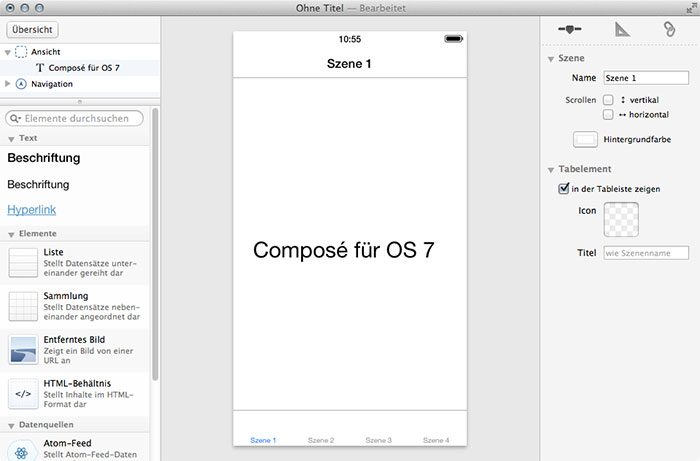Screen dimensions: 700x461
Task: Click the Ansicht label in the outline
Action: tap(46, 52)
